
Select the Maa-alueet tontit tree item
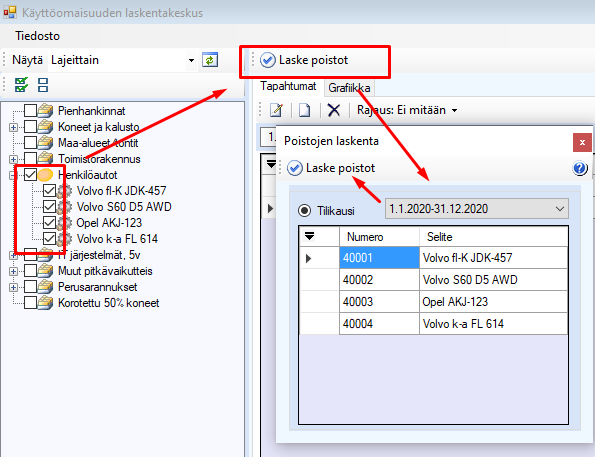coord(98,143)
